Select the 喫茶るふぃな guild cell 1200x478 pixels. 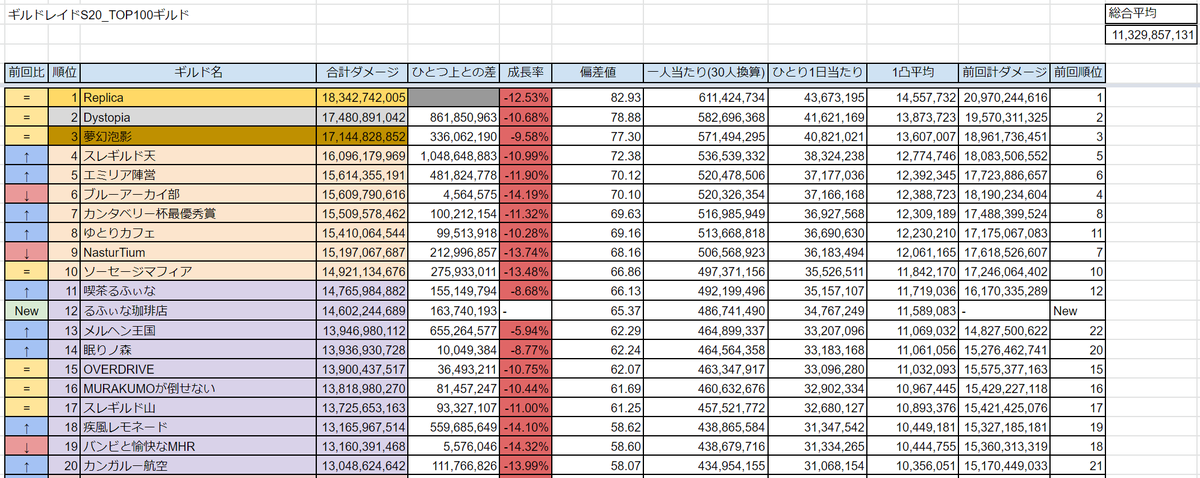point(199,291)
